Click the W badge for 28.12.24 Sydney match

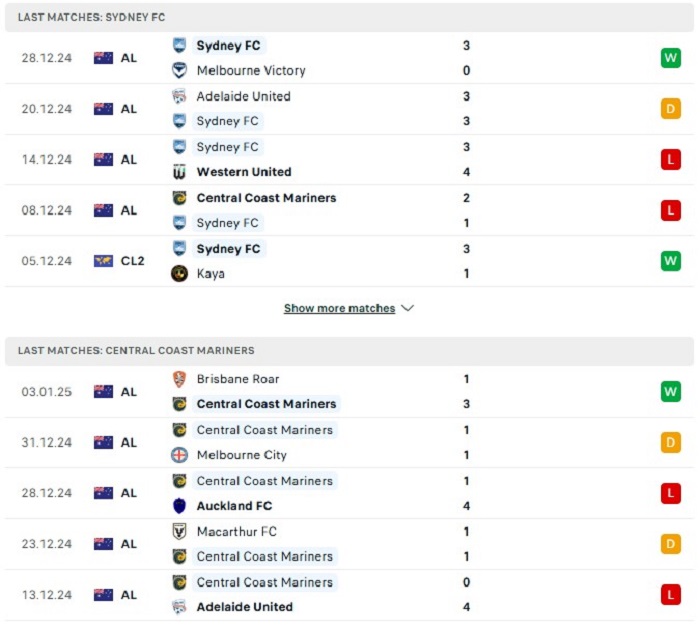(x=671, y=58)
